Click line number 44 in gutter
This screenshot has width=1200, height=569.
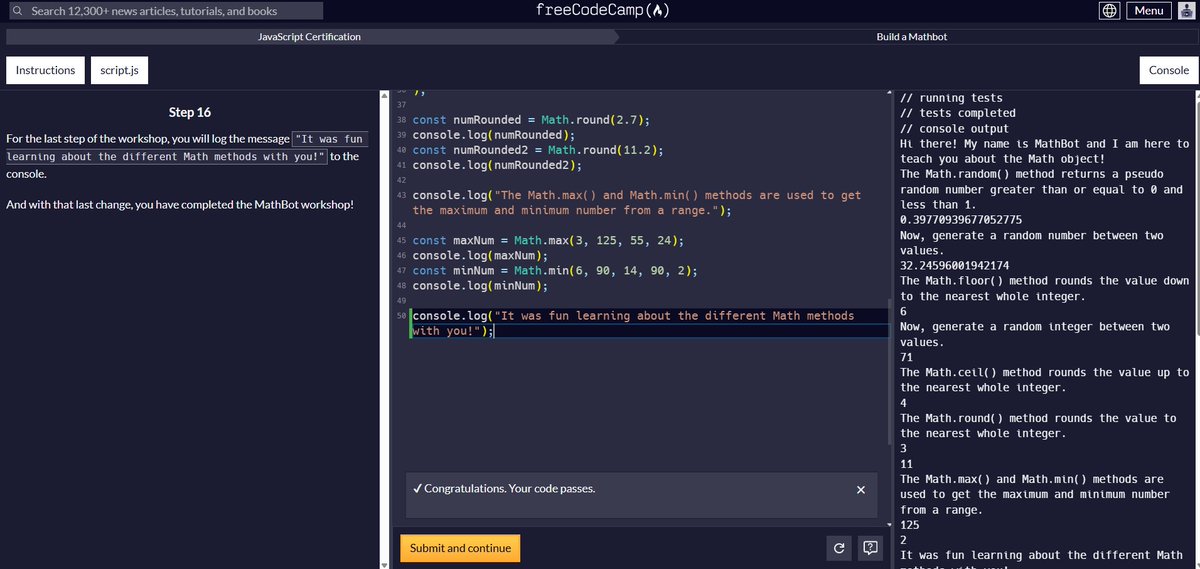coord(401,225)
